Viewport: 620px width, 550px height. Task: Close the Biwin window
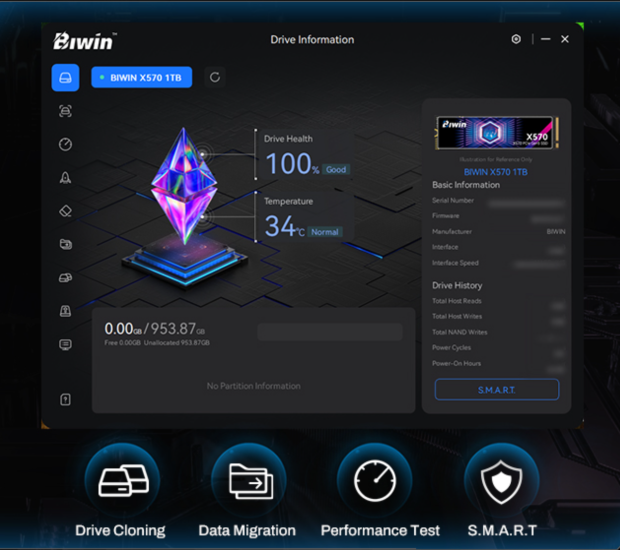coord(565,39)
